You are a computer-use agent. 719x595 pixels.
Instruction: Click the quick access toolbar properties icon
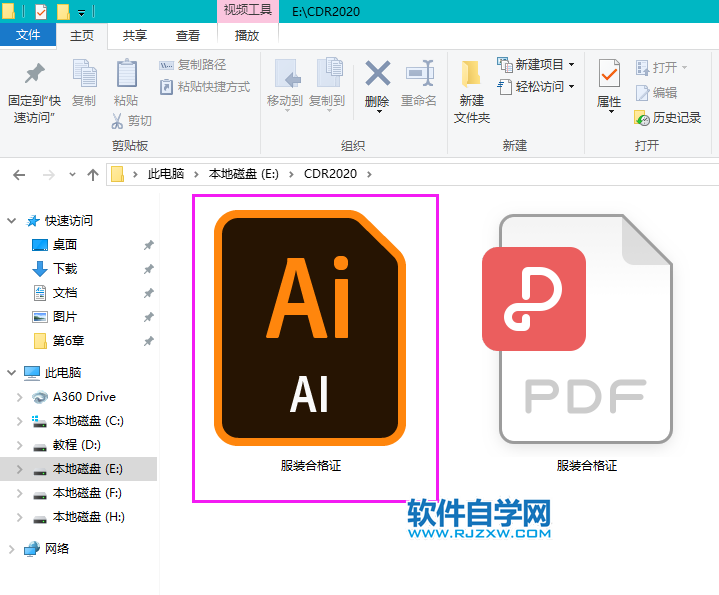point(41,11)
